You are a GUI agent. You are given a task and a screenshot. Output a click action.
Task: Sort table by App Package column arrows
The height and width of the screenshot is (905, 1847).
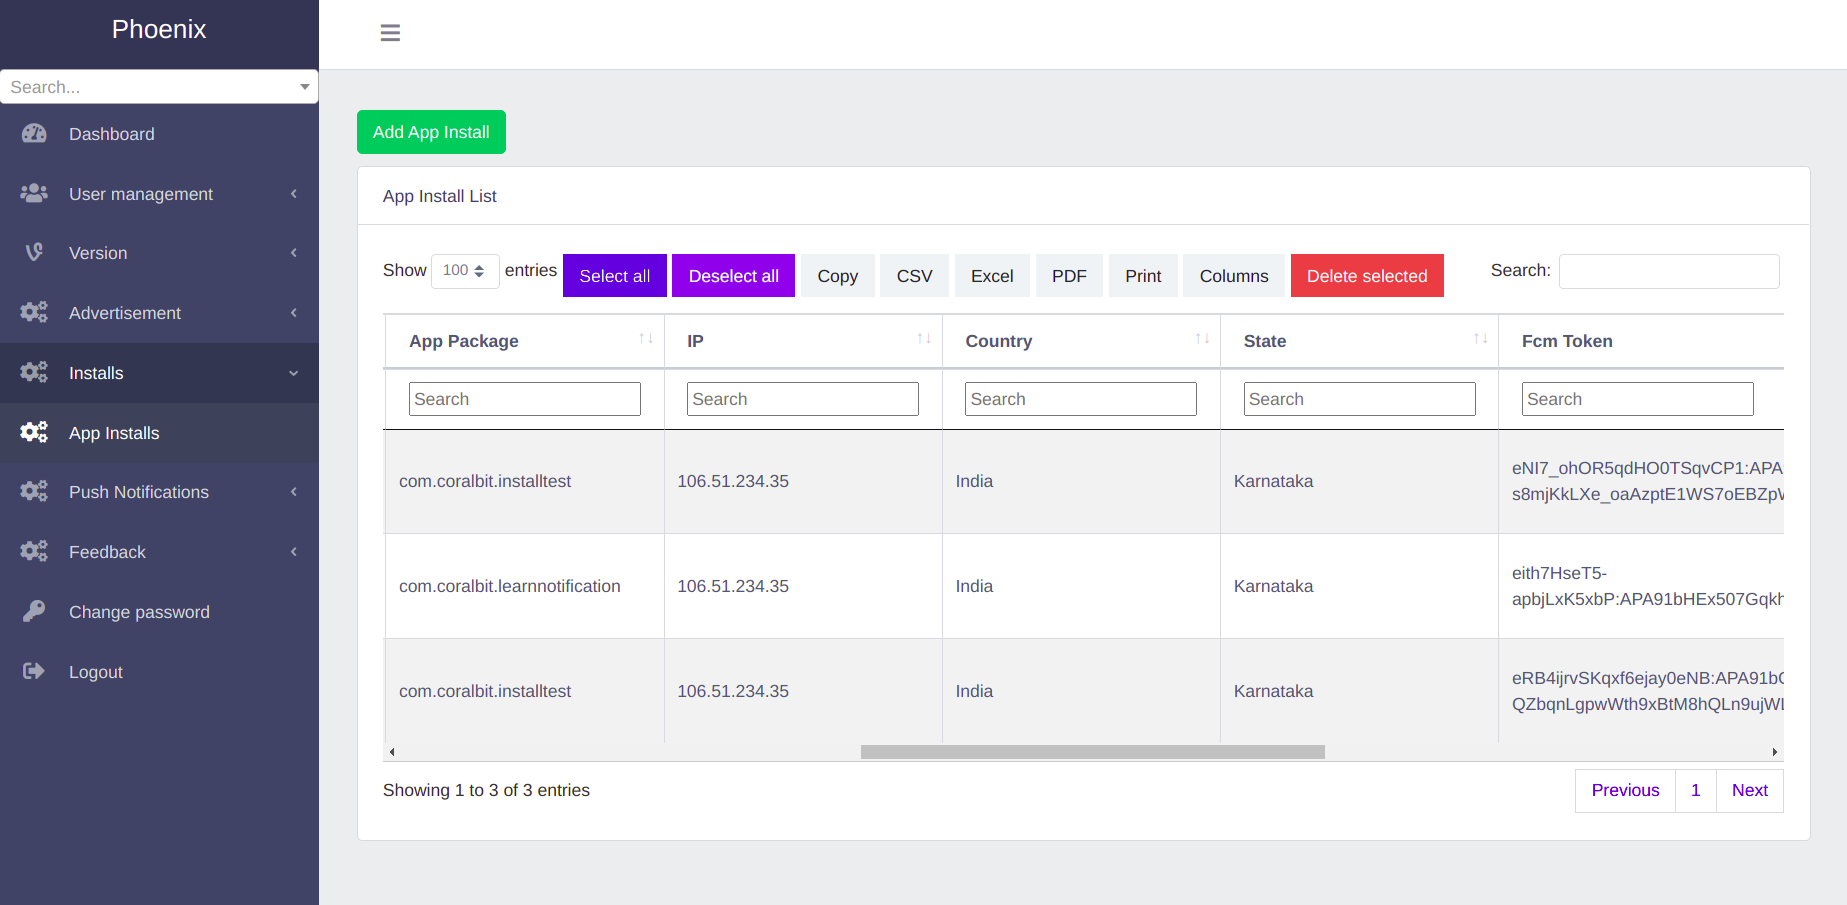646,340
